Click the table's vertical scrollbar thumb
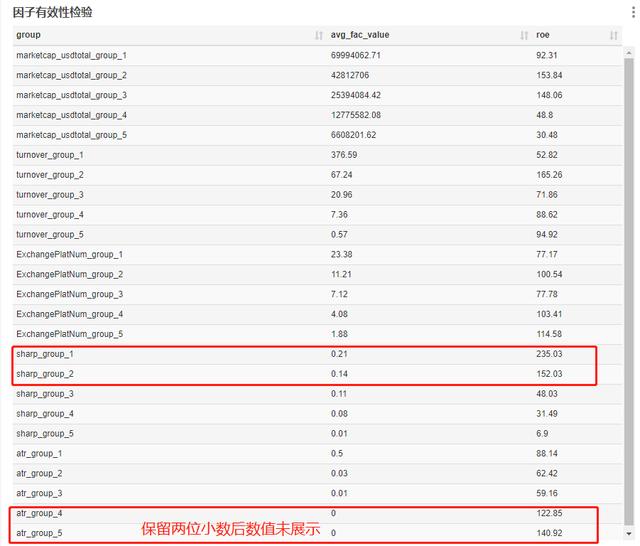Screen dimensions: 640x546 (x=629, y=291)
